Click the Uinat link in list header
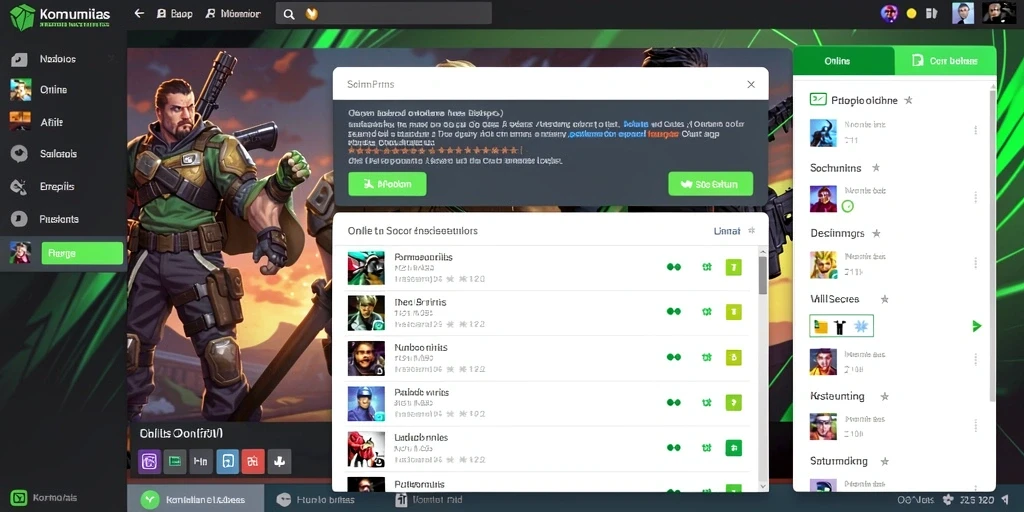The height and width of the screenshot is (512, 1024). [x=727, y=231]
